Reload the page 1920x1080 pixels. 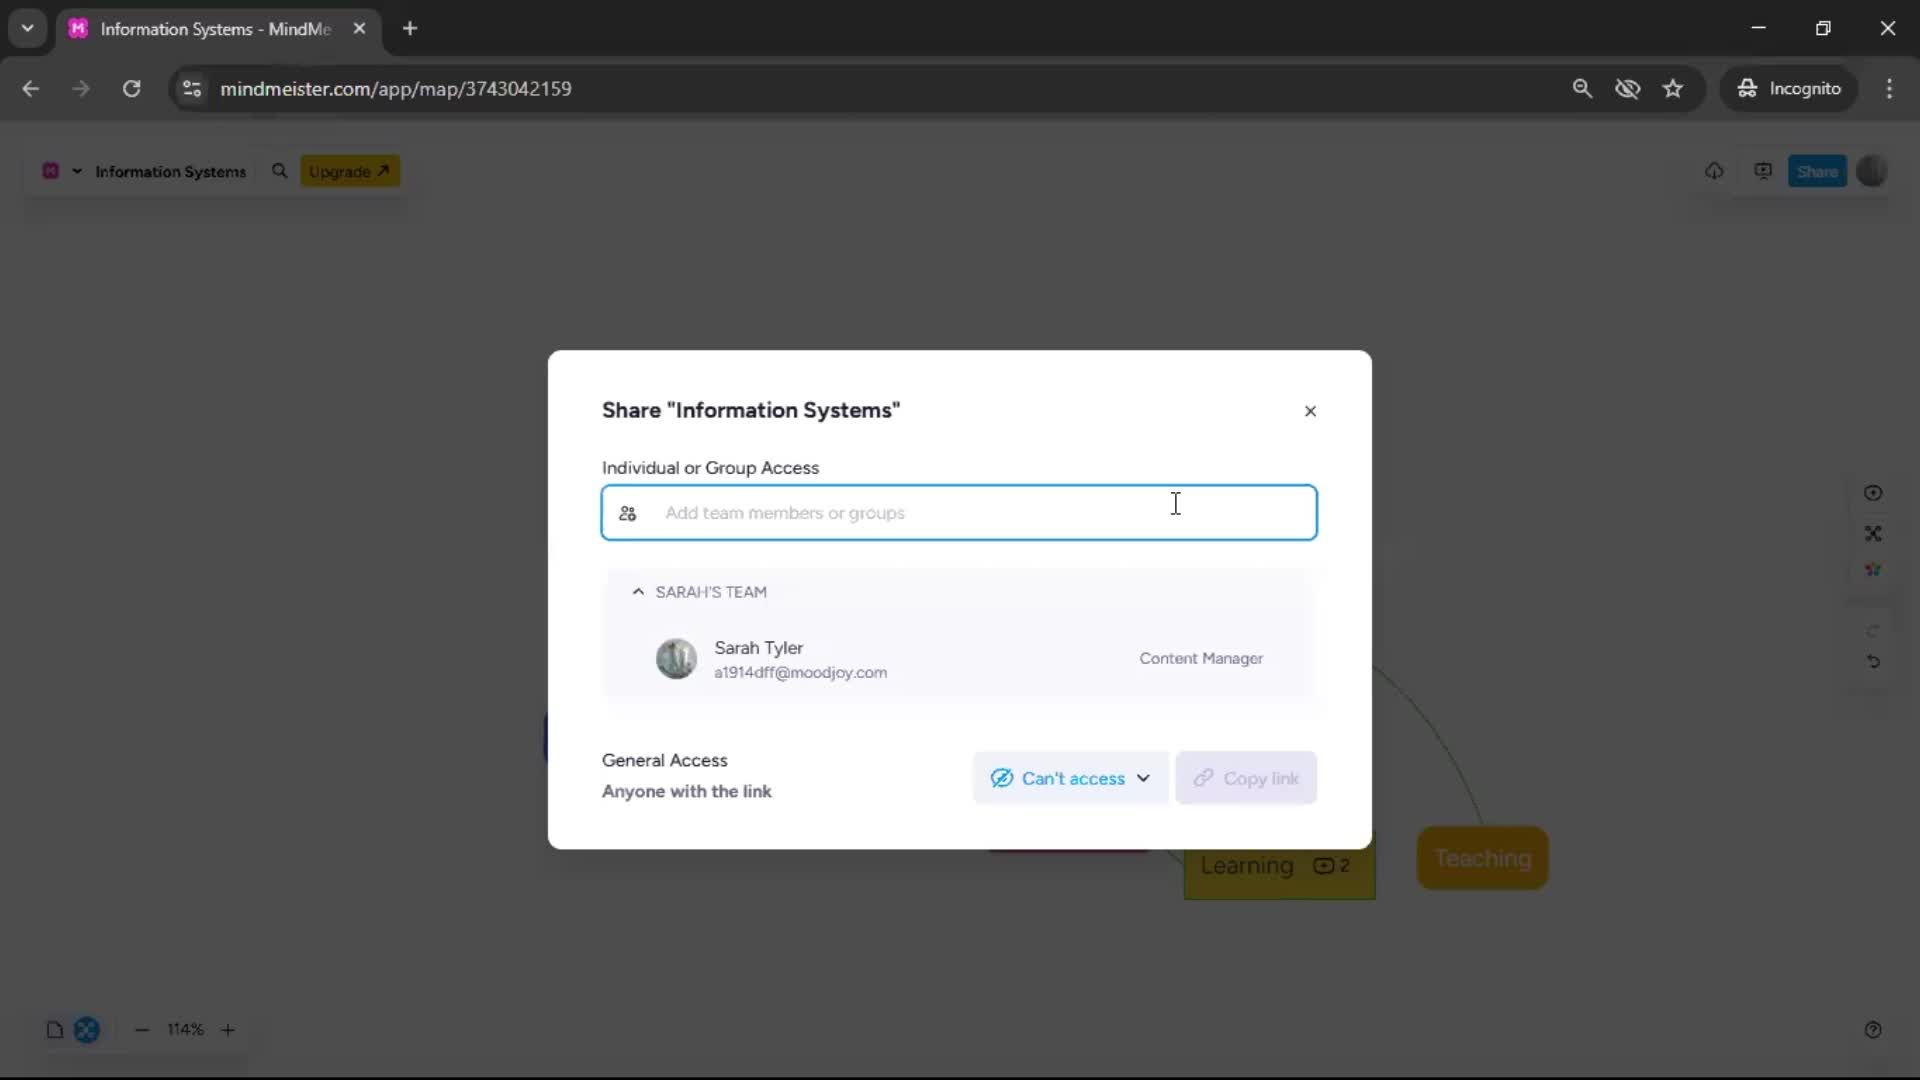pos(132,89)
